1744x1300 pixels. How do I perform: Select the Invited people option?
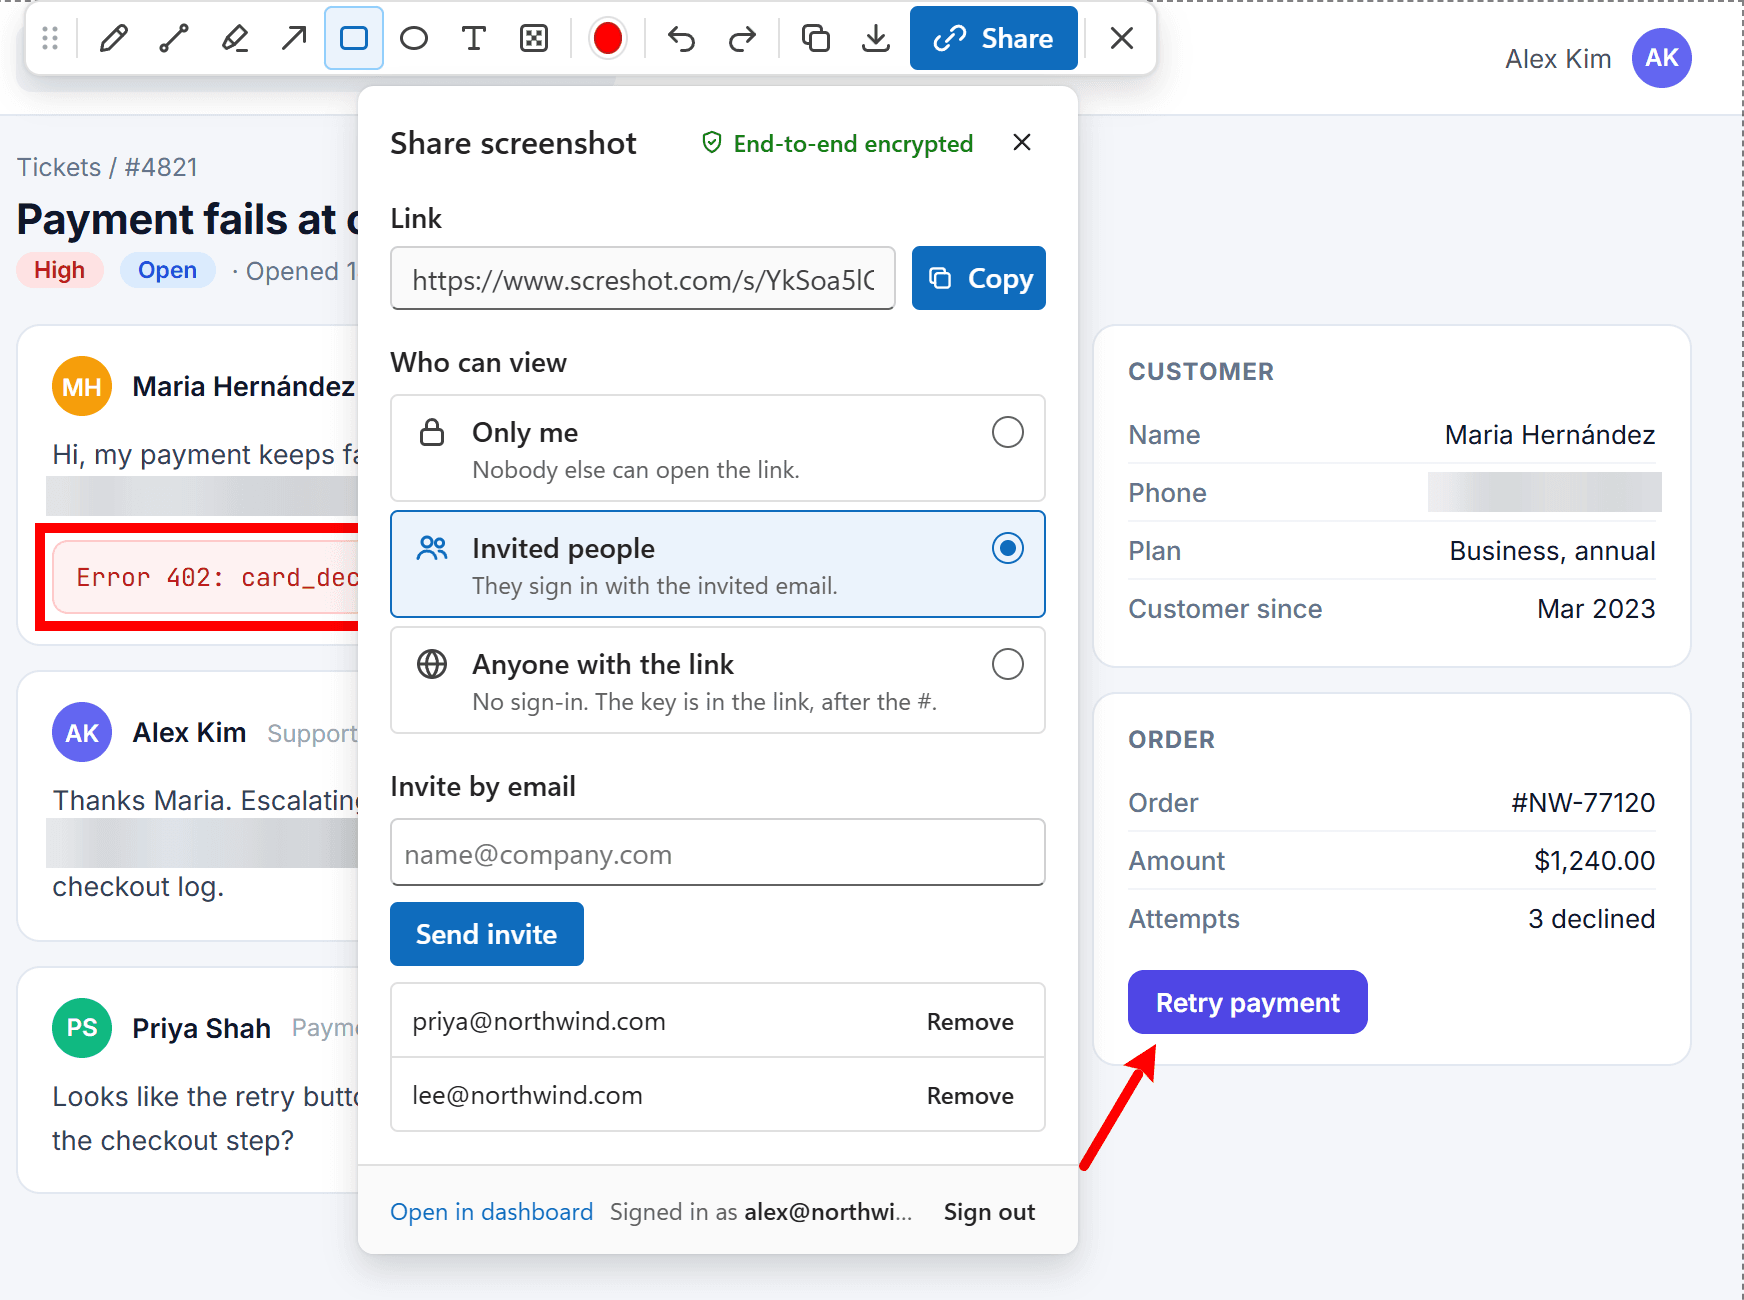click(718, 564)
